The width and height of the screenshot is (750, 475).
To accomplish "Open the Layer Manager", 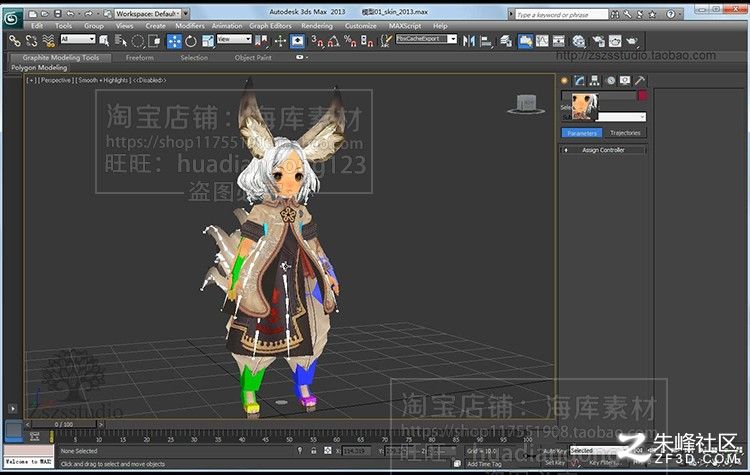I will click(506, 41).
